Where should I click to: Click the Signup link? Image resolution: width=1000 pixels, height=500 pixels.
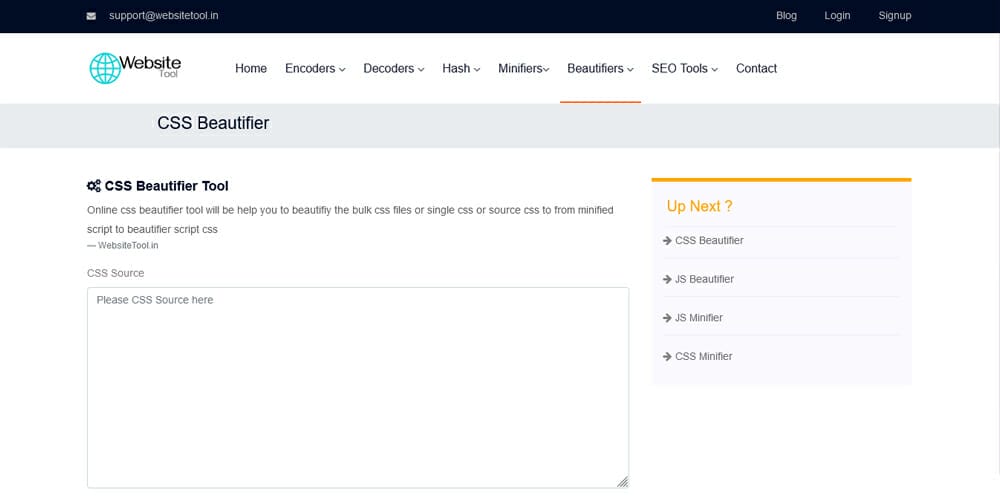click(x=894, y=16)
